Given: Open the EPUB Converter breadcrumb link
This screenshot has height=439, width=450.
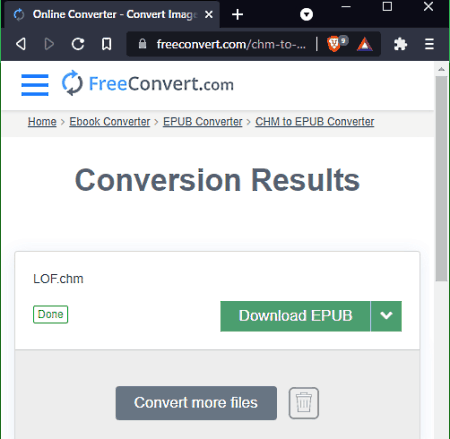Looking at the screenshot, I should pos(203,122).
